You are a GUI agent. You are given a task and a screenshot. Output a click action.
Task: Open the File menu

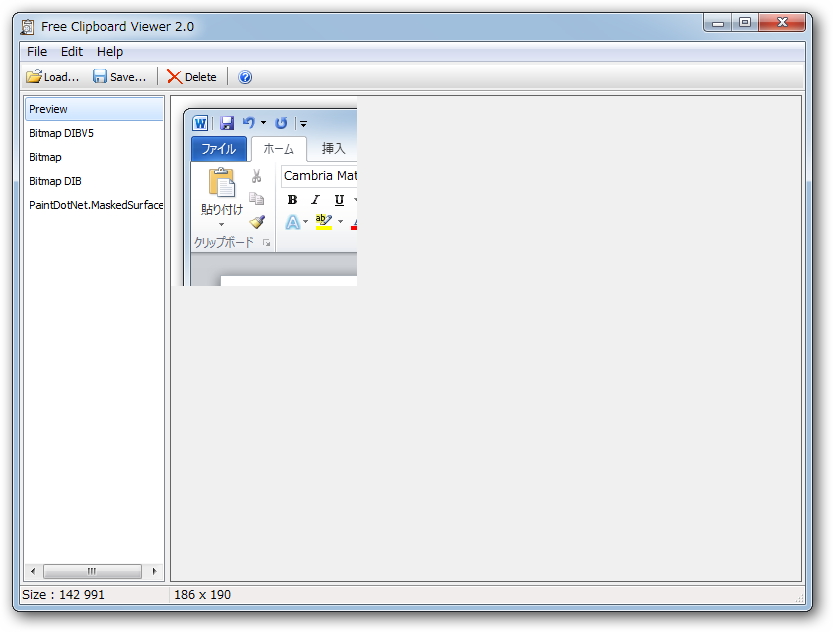(36, 52)
